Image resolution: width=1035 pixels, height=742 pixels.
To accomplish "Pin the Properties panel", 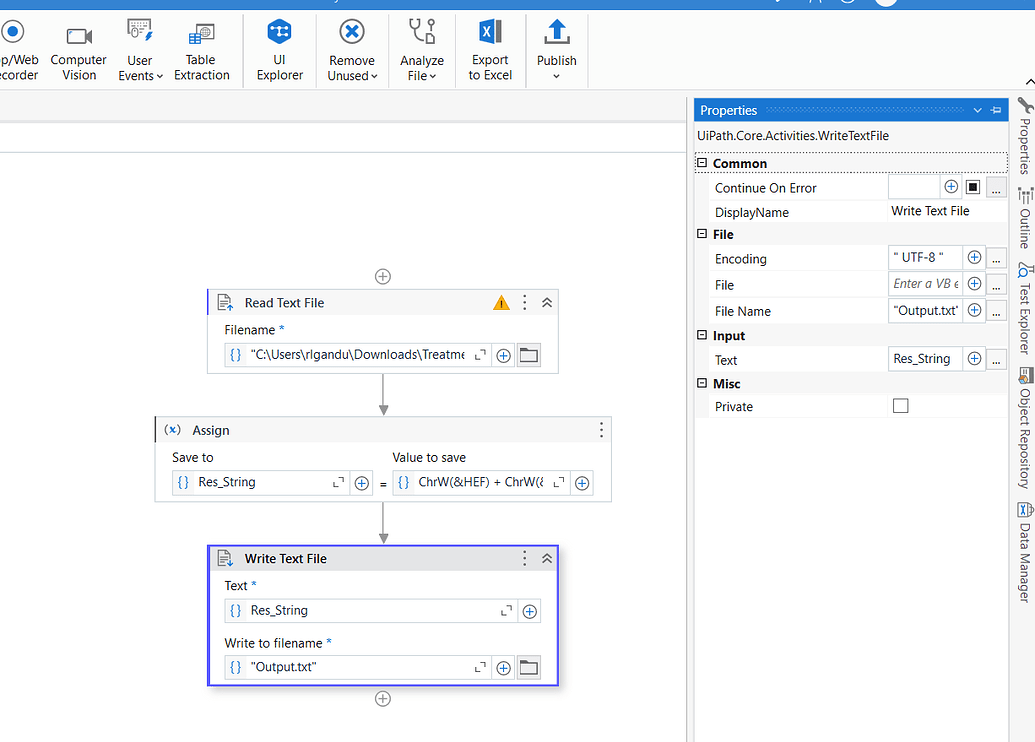I will point(996,110).
